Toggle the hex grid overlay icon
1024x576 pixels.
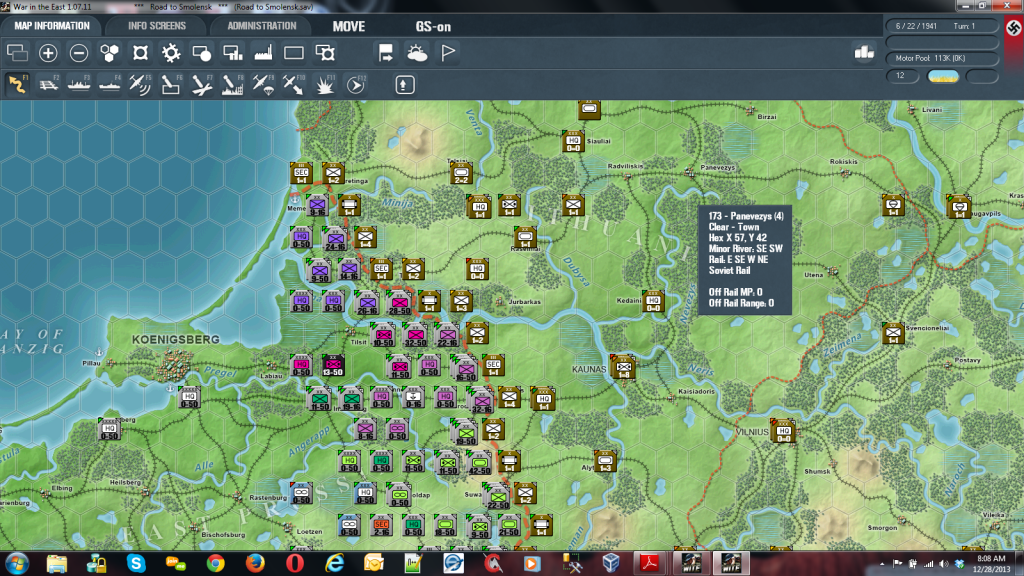(109, 53)
